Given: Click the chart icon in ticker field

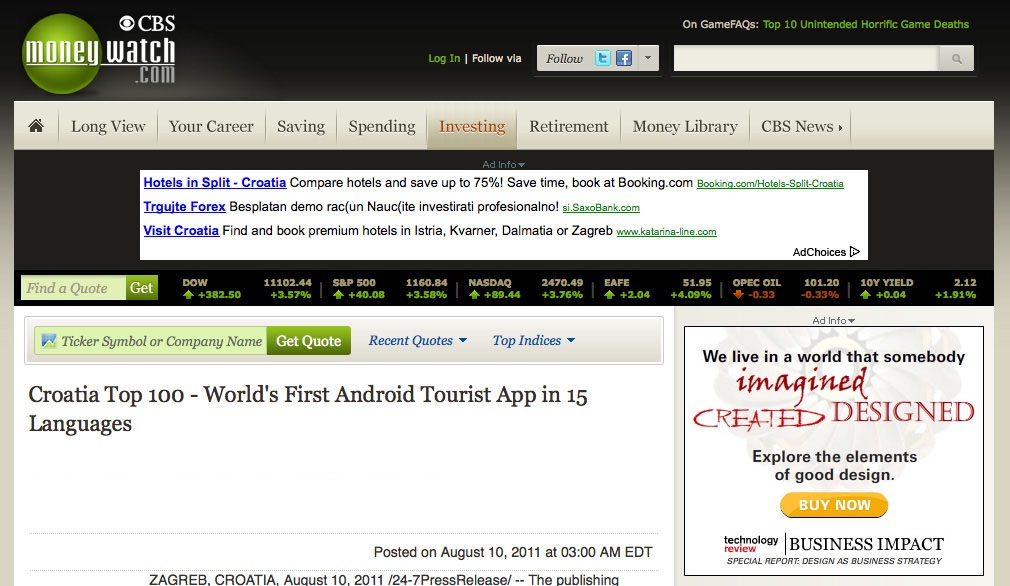Looking at the screenshot, I should pyautogui.click(x=48, y=341).
